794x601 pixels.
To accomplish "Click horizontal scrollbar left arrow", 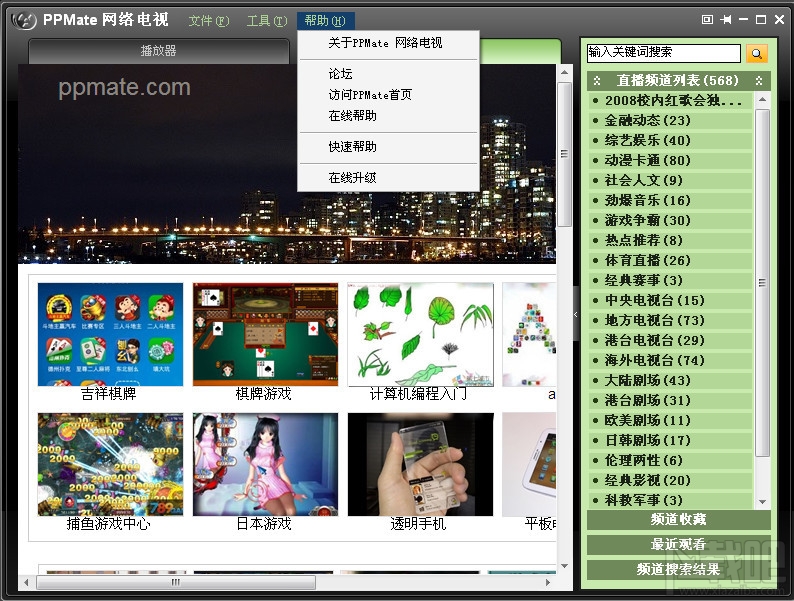I will 26,582.
